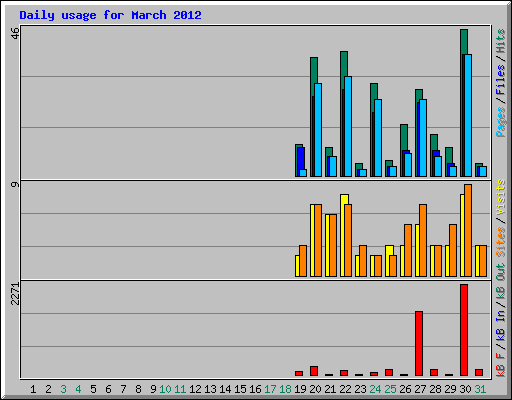Click day 7 on the bottom axis
512x400 pixels.
(x=123, y=389)
